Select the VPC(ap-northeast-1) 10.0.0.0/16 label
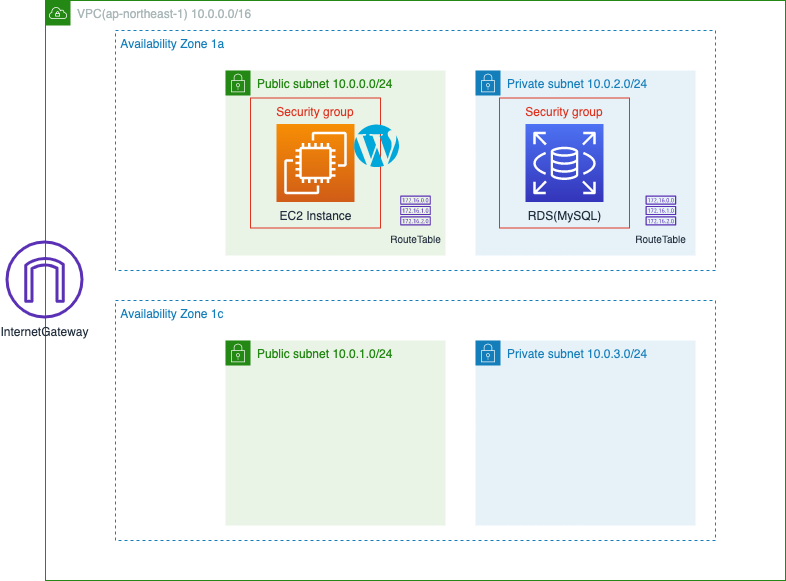786x581 pixels. click(x=164, y=14)
